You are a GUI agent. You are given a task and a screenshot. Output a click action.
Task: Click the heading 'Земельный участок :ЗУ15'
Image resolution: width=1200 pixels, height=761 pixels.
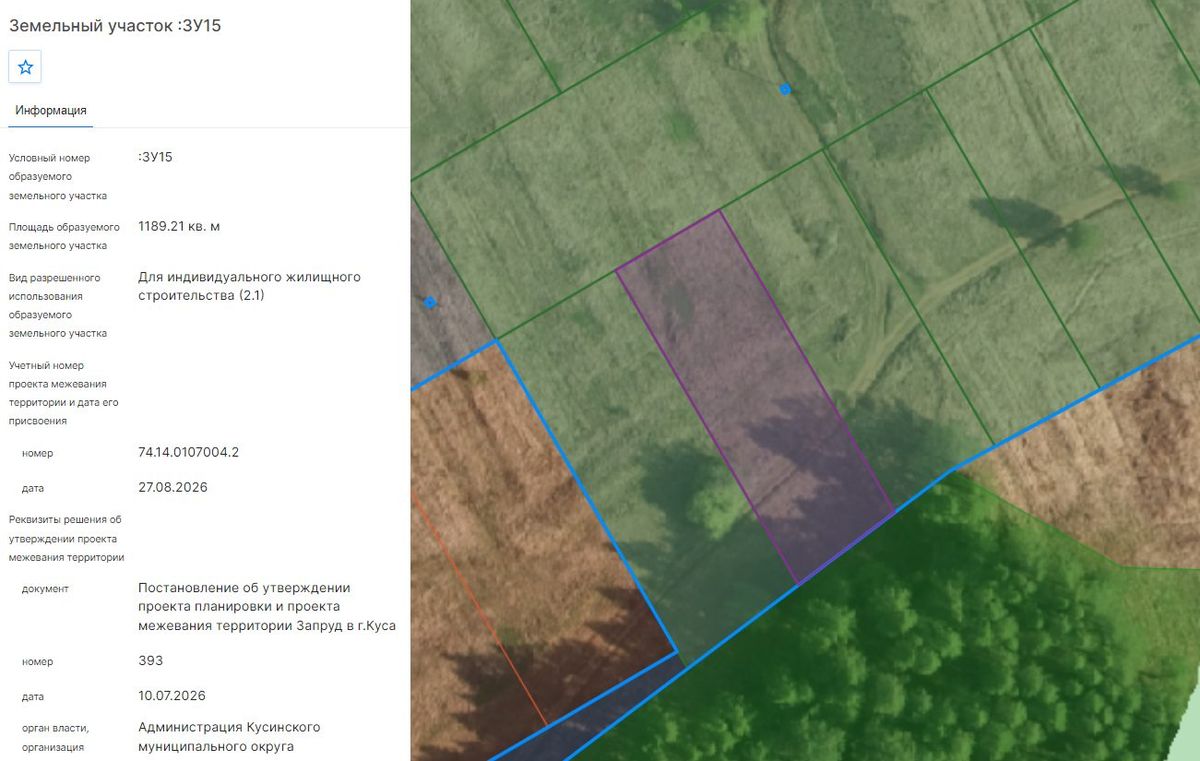[x=115, y=26]
